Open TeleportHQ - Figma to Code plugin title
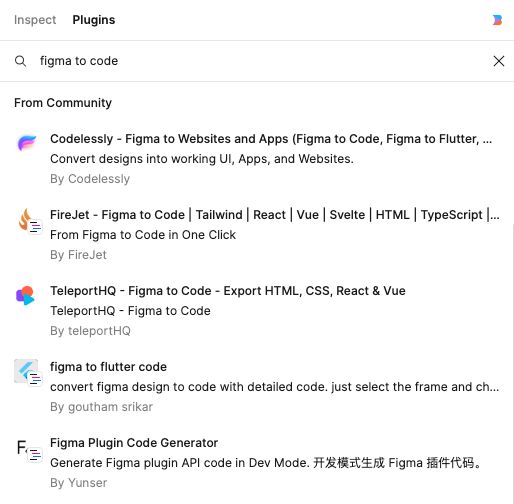 228,291
